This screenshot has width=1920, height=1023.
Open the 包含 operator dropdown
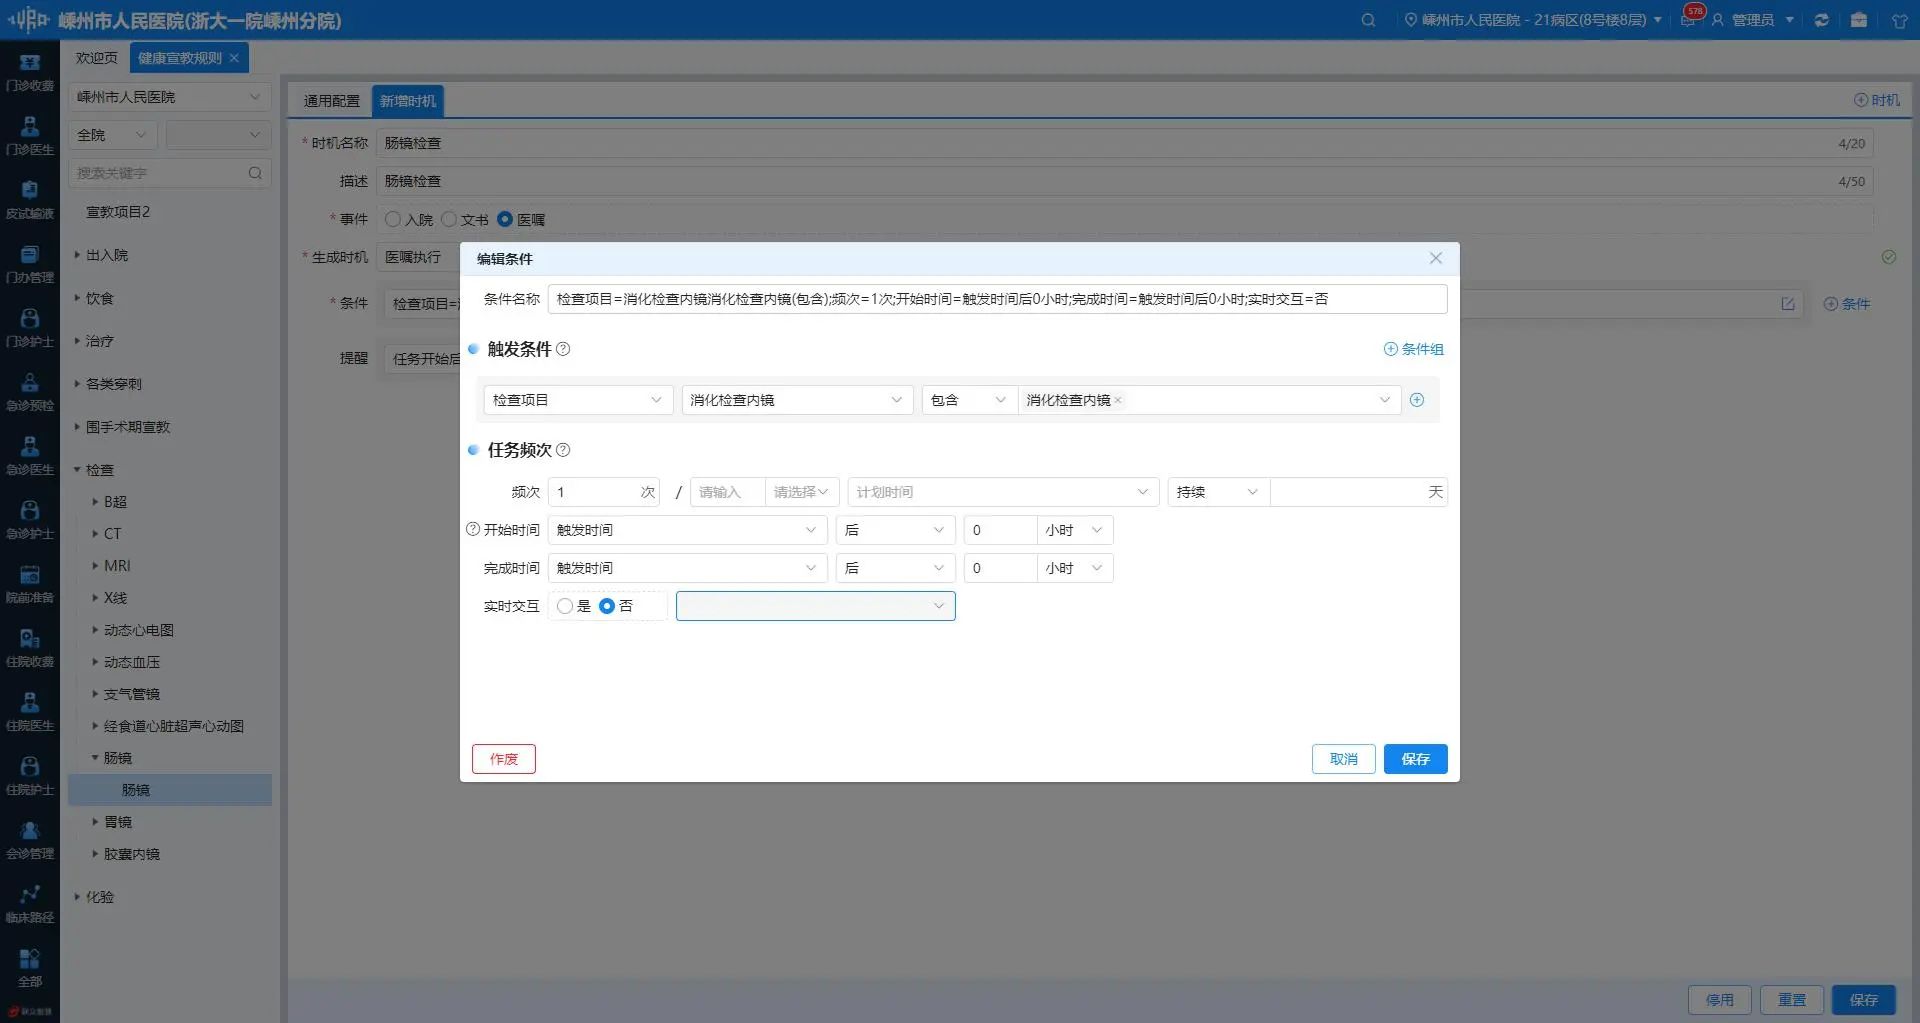point(967,400)
